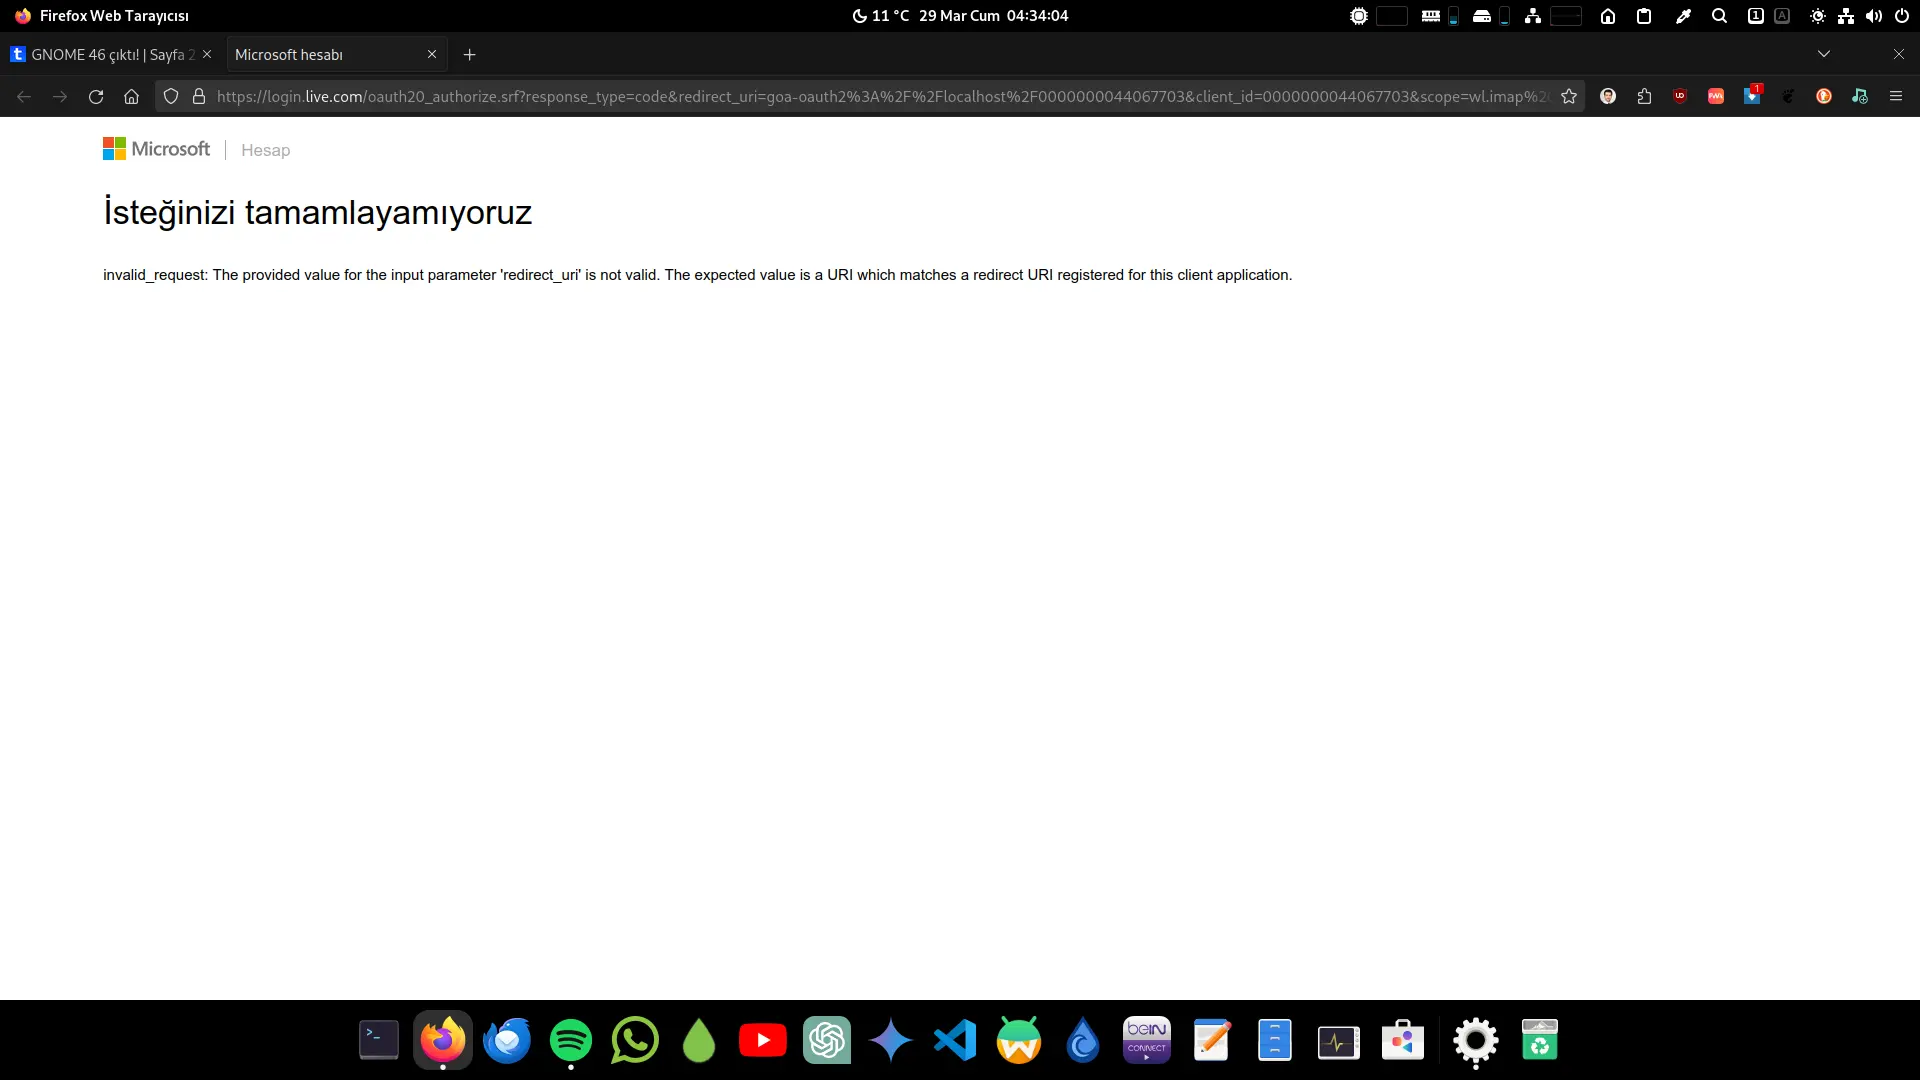Open Waydroid from the dock
Image resolution: width=1920 pixels, height=1080 pixels.
[1019, 1041]
